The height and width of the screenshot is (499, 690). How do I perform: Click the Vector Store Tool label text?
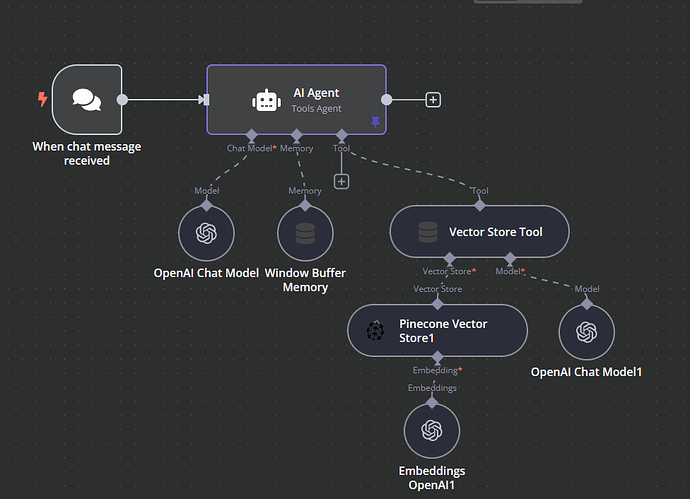click(495, 232)
